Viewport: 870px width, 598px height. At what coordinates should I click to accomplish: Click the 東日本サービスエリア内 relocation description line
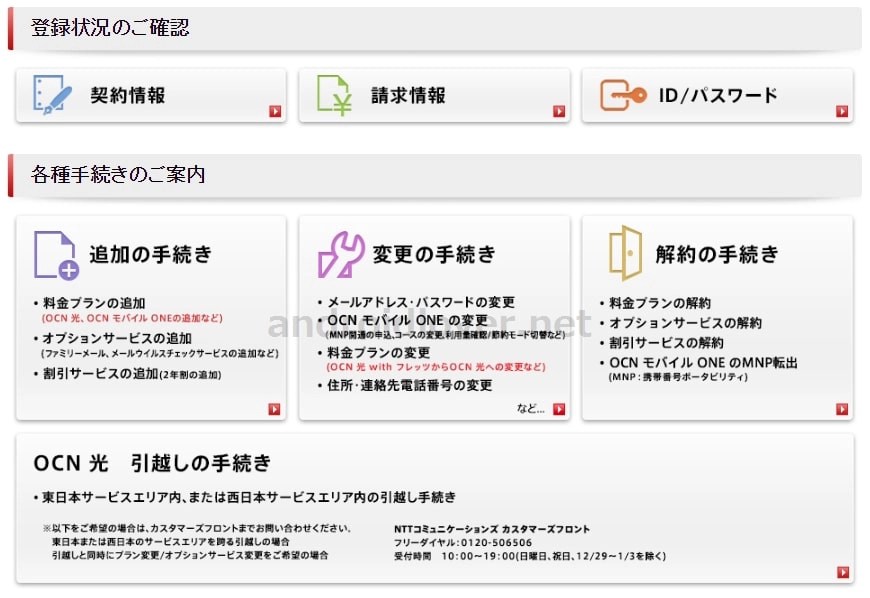(x=249, y=497)
